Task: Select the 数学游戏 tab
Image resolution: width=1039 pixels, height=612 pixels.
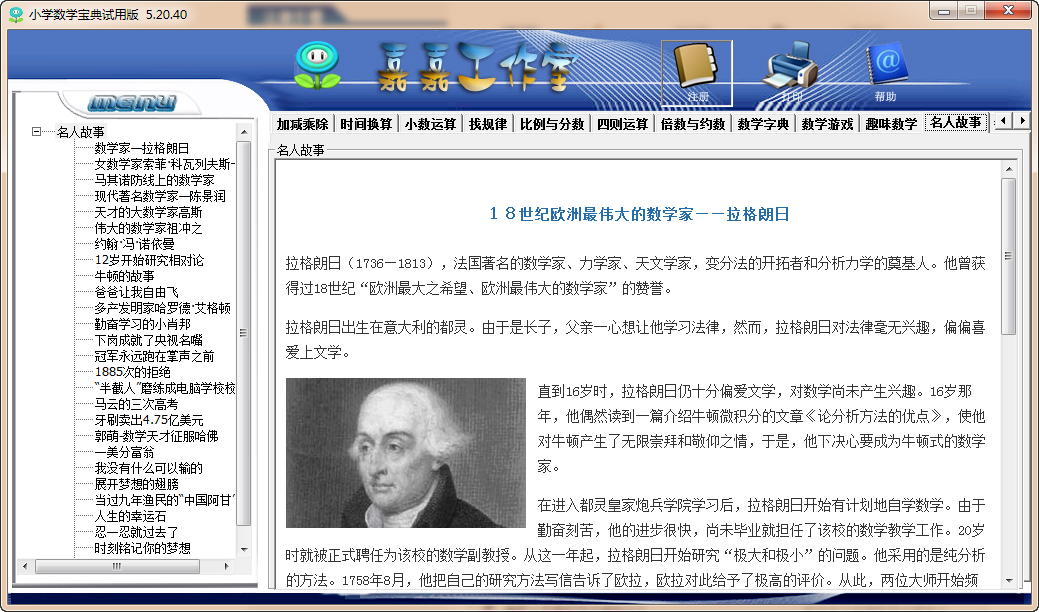Action: pos(827,124)
